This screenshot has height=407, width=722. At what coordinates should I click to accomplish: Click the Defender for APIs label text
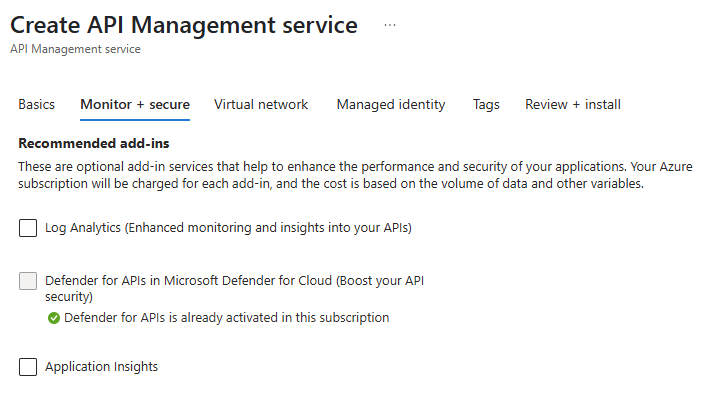240,281
